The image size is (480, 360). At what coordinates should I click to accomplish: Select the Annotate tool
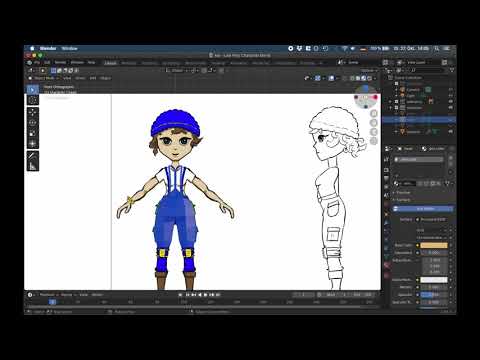(33, 156)
